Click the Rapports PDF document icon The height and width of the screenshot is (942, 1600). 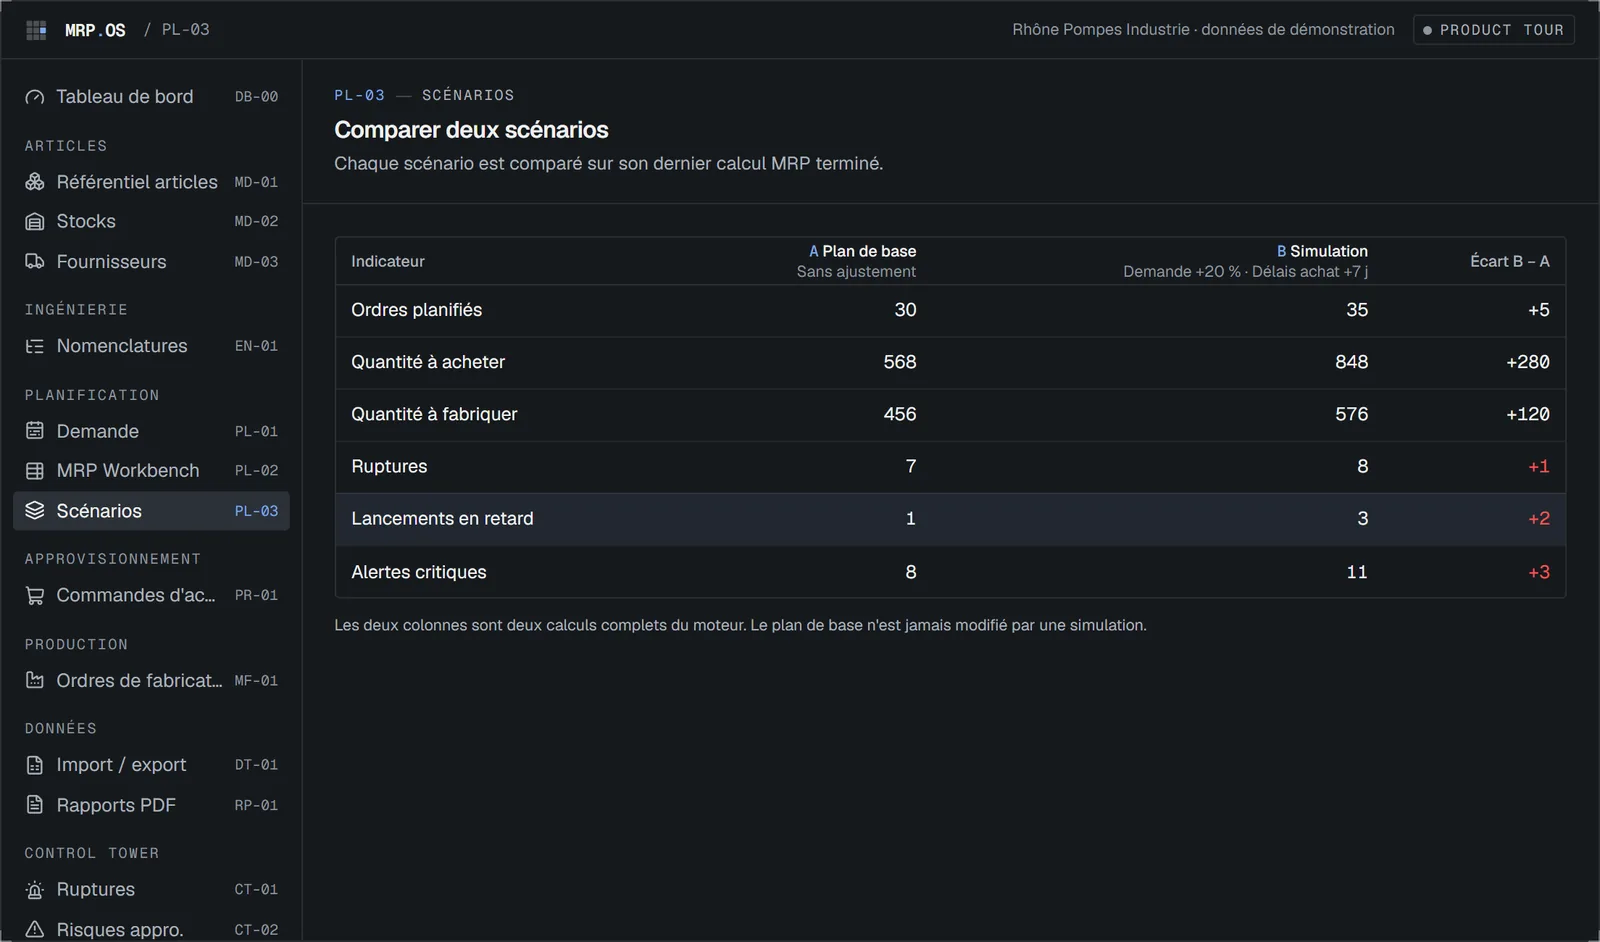tap(35, 805)
